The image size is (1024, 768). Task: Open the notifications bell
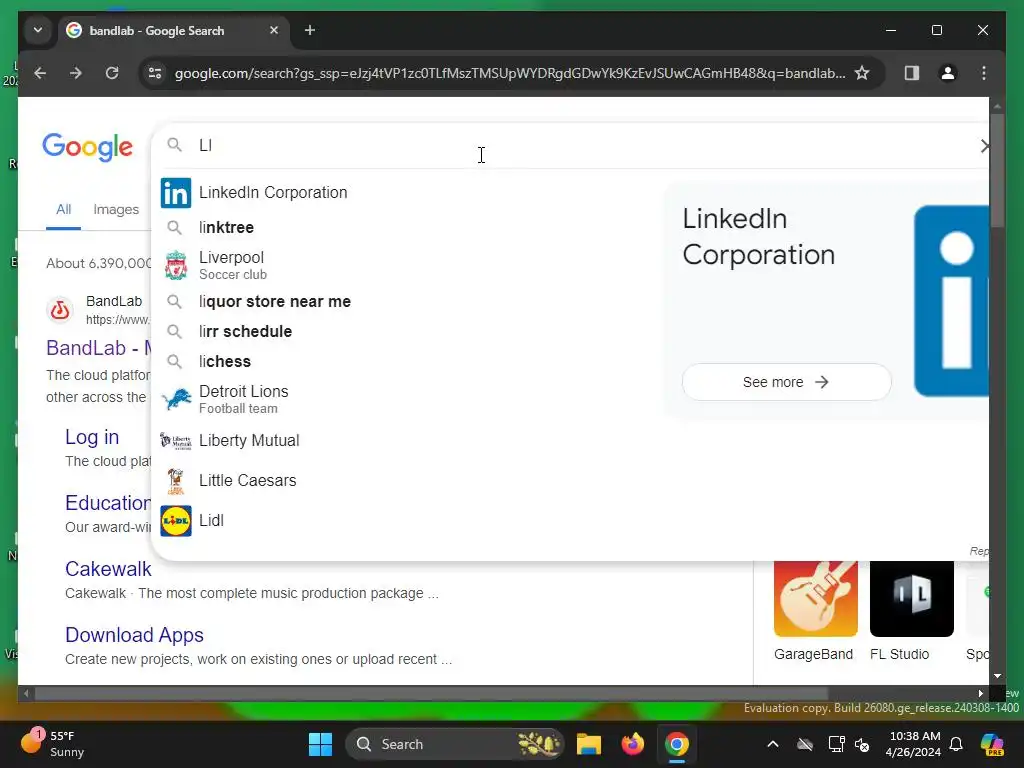(x=956, y=744)
